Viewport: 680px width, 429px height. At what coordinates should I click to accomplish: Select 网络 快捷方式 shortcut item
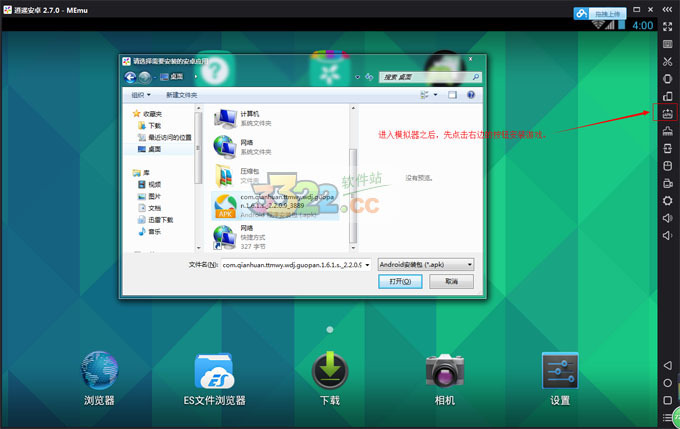tap(277, 237)
